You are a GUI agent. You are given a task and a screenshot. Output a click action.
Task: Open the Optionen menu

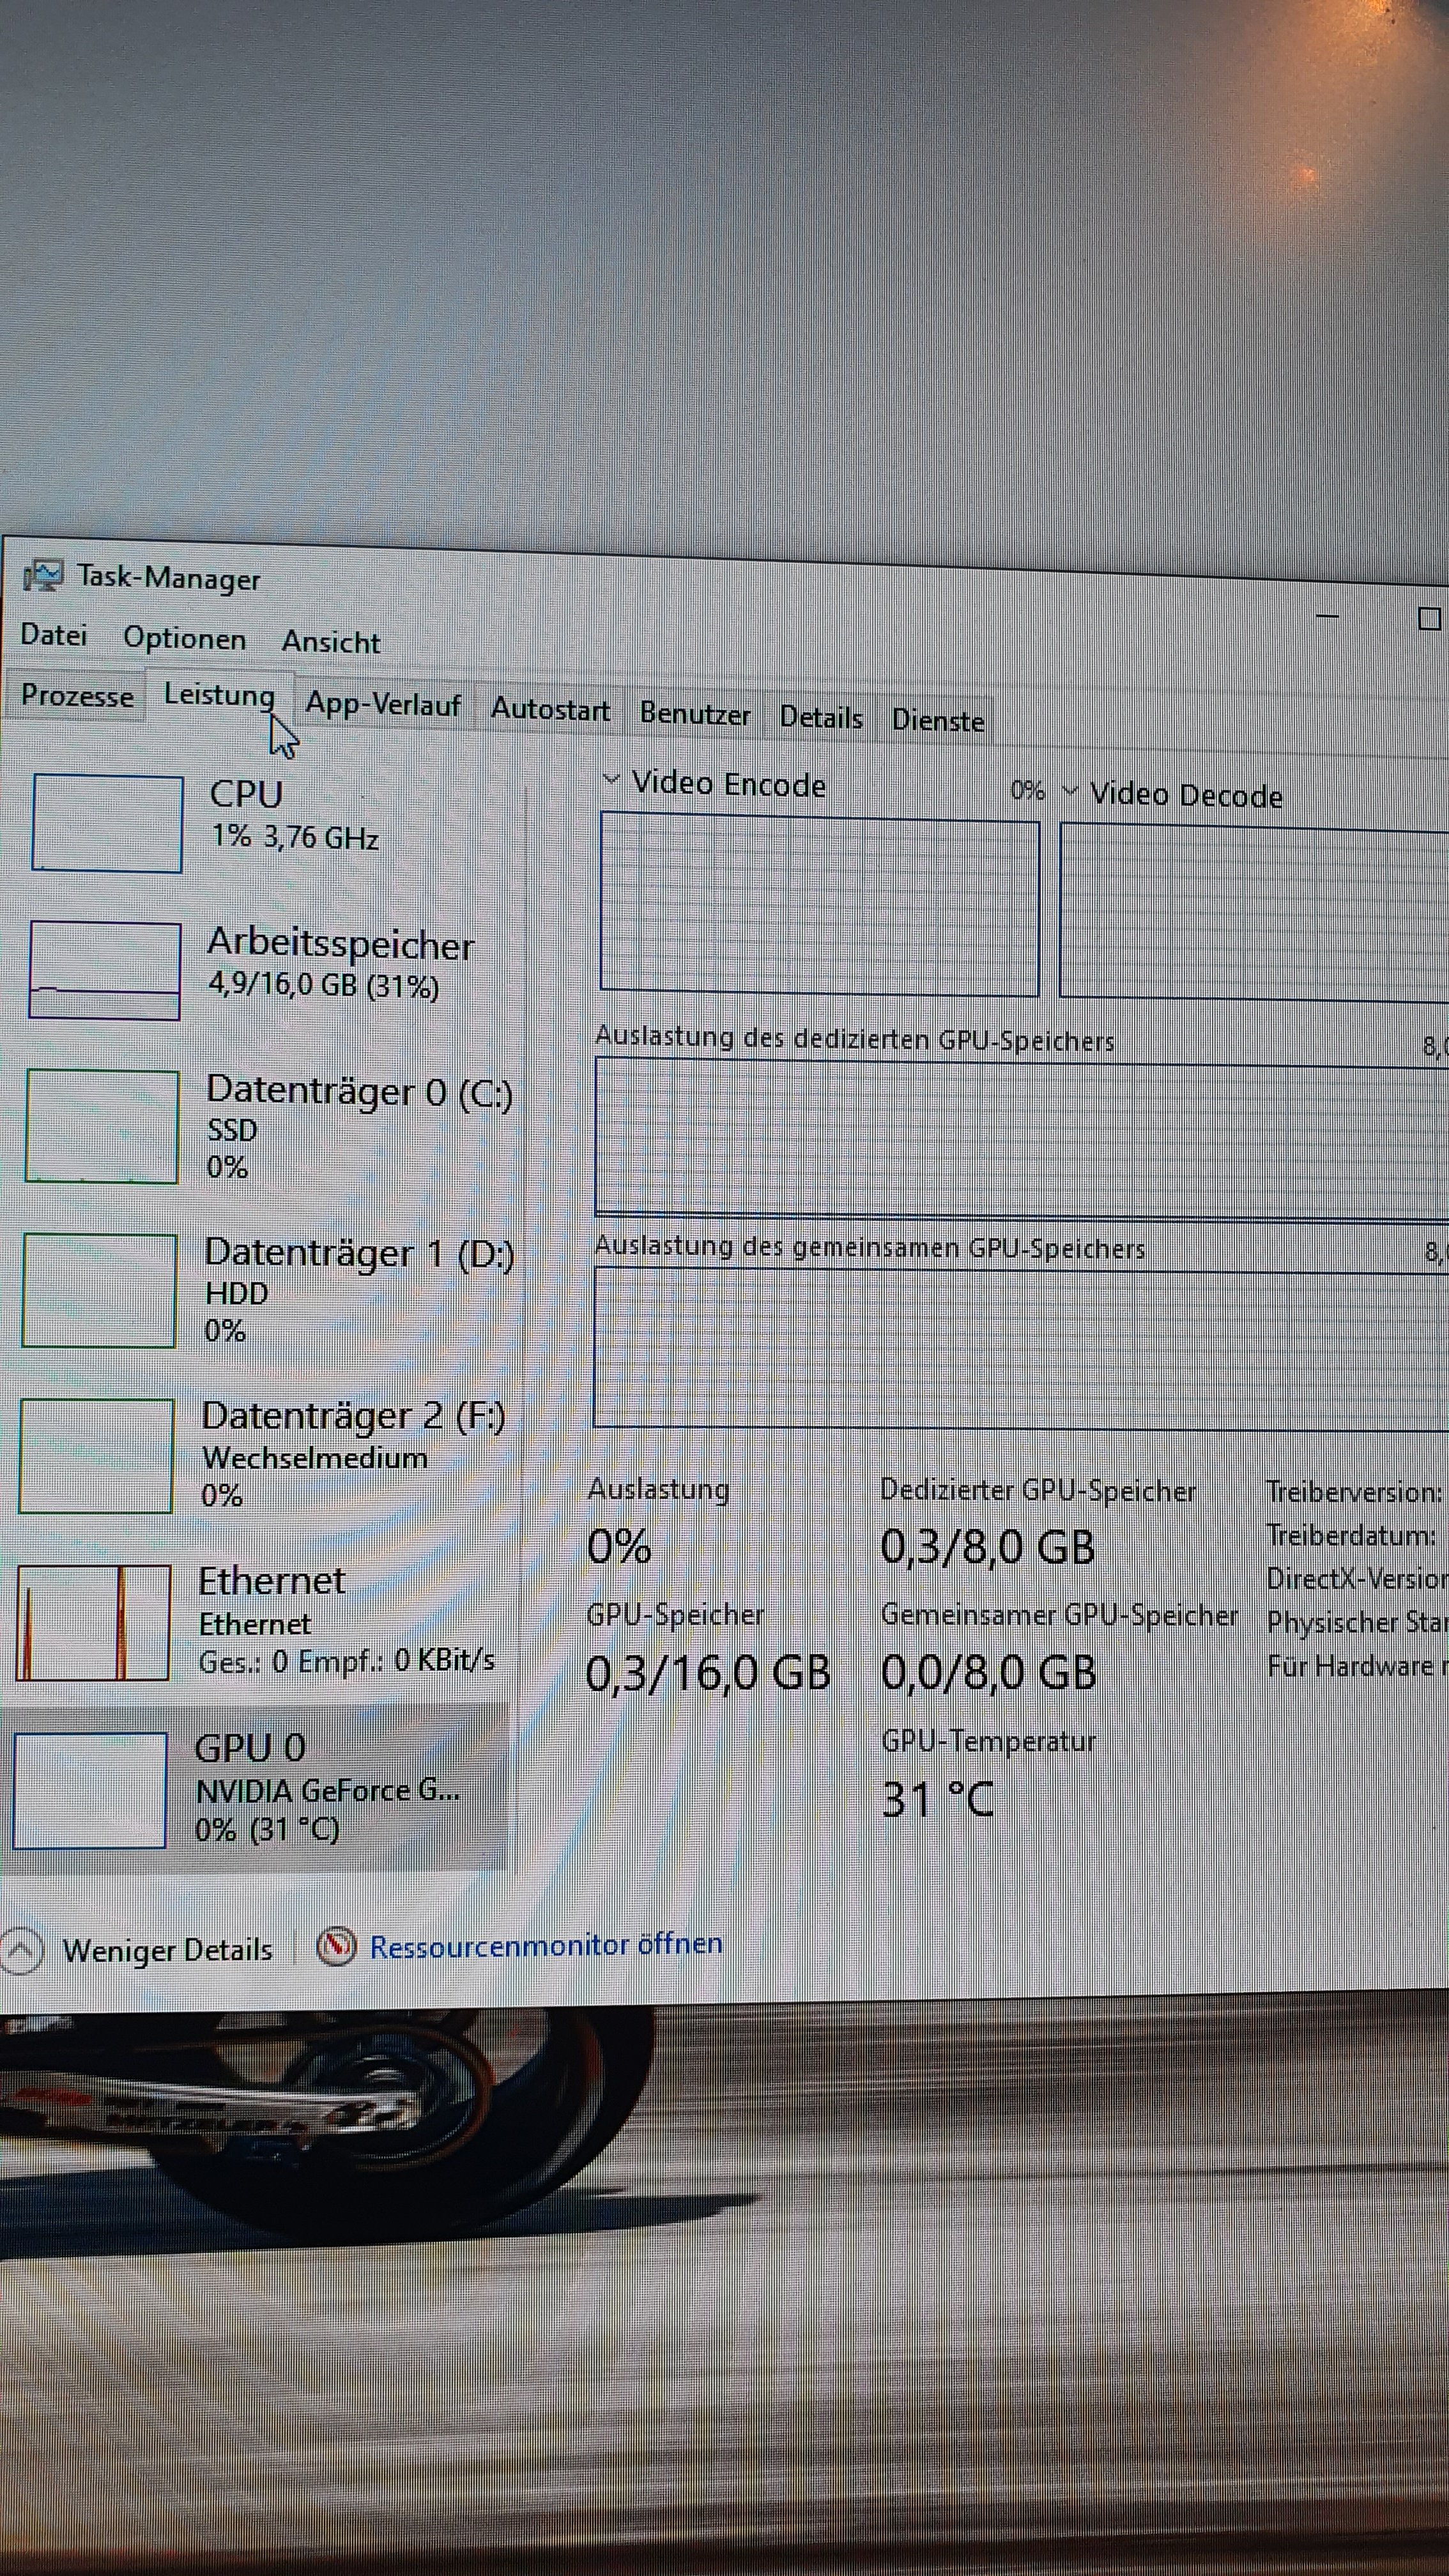[x=184, y=639]
